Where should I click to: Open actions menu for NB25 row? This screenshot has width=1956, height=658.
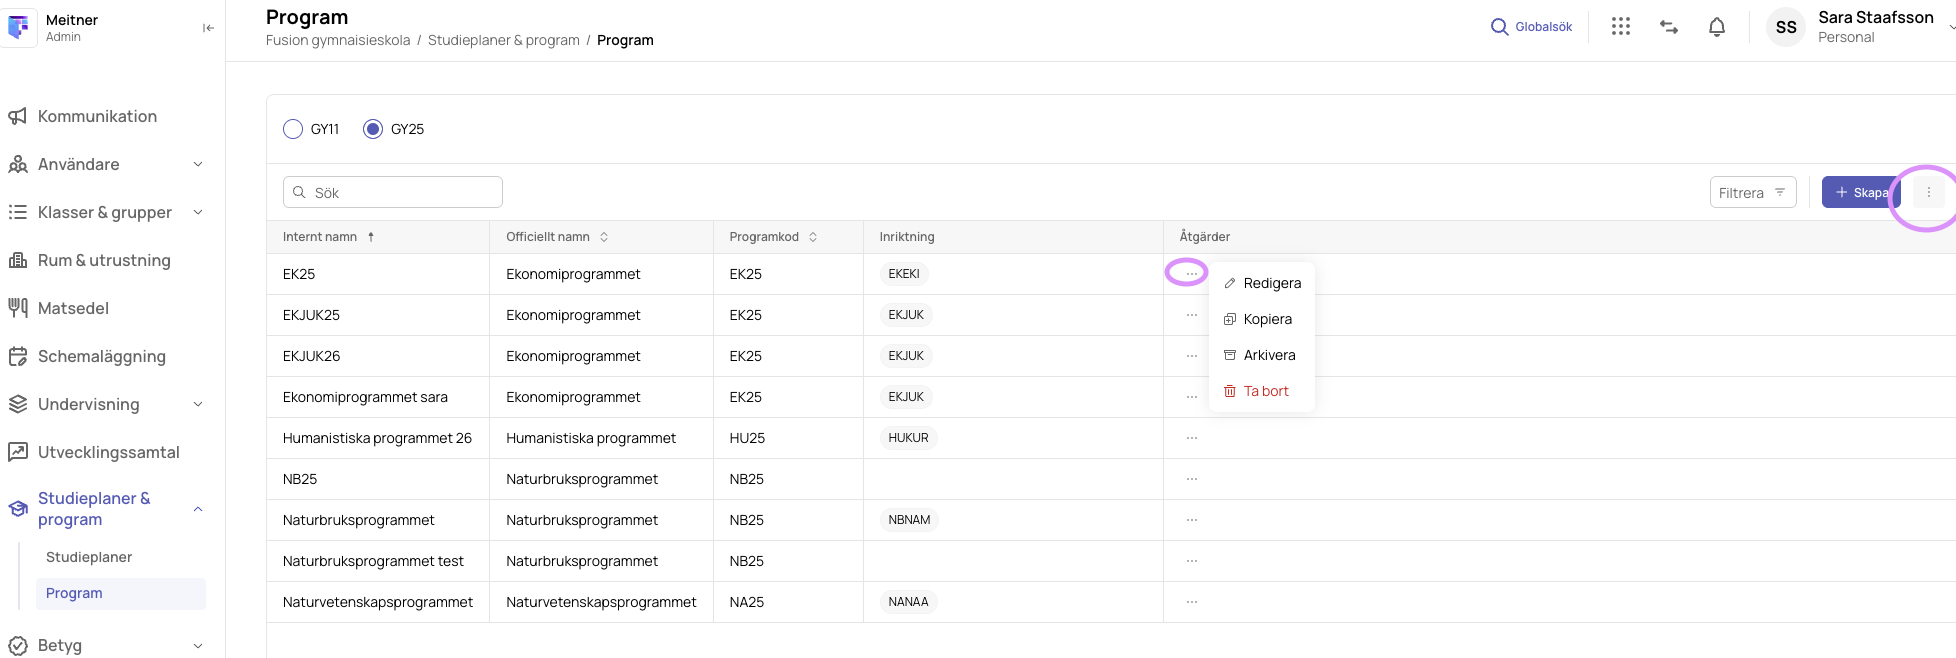point(1192,479)
